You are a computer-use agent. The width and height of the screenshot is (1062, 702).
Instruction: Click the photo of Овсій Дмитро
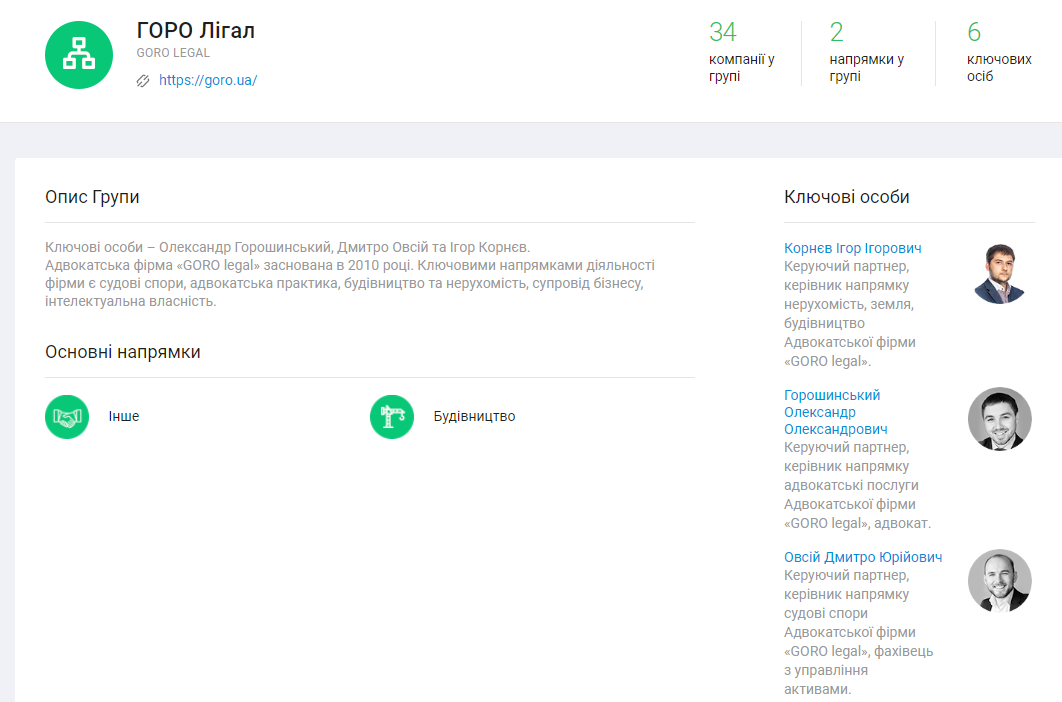[999, 581]
